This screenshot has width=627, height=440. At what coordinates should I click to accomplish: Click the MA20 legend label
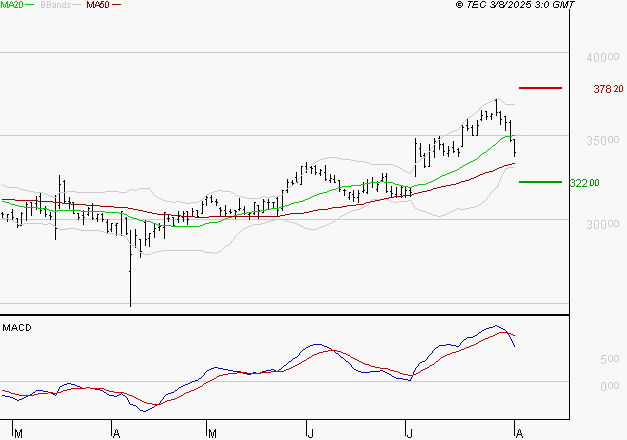[x=13, y=5]
